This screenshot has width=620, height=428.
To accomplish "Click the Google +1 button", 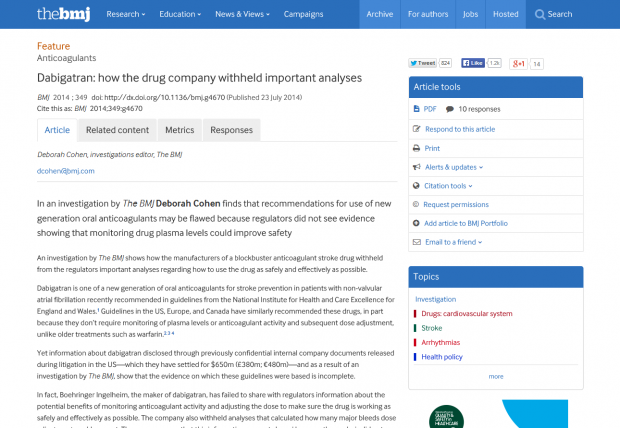I will 518,64.
